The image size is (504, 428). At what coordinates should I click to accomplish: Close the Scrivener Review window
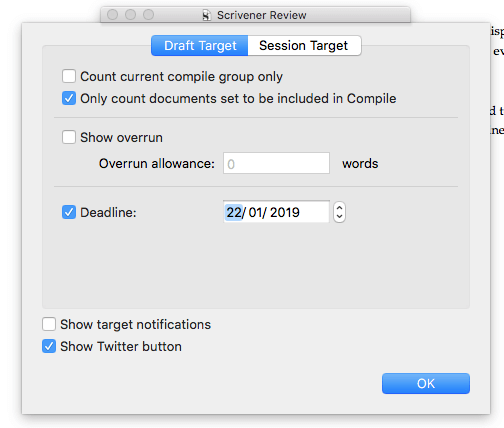[112, 15]
